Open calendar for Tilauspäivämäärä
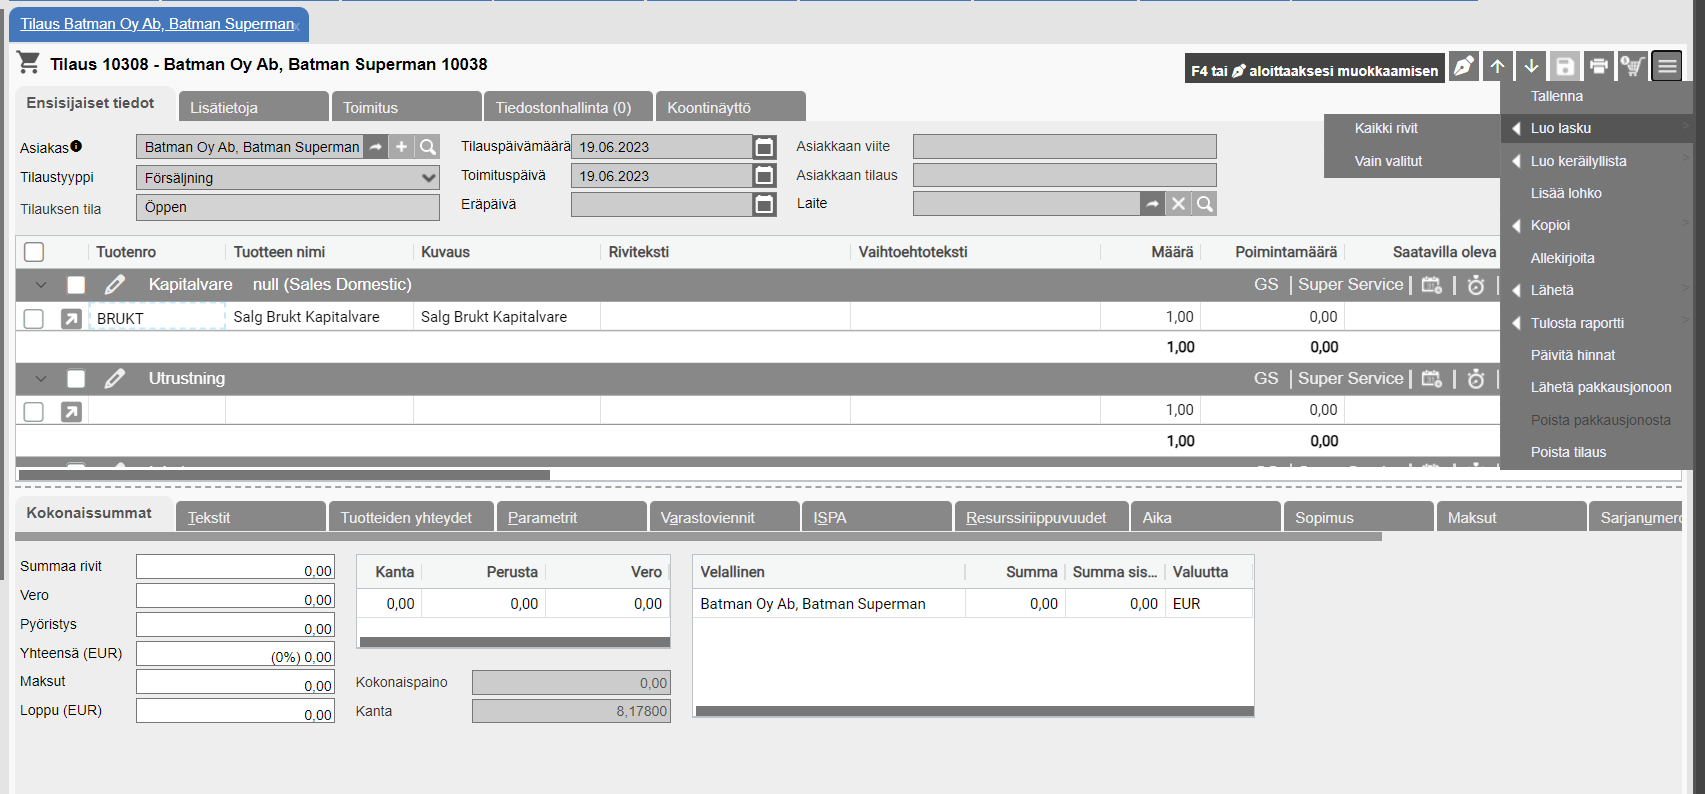1705x794 pixels. click(764, 147)
